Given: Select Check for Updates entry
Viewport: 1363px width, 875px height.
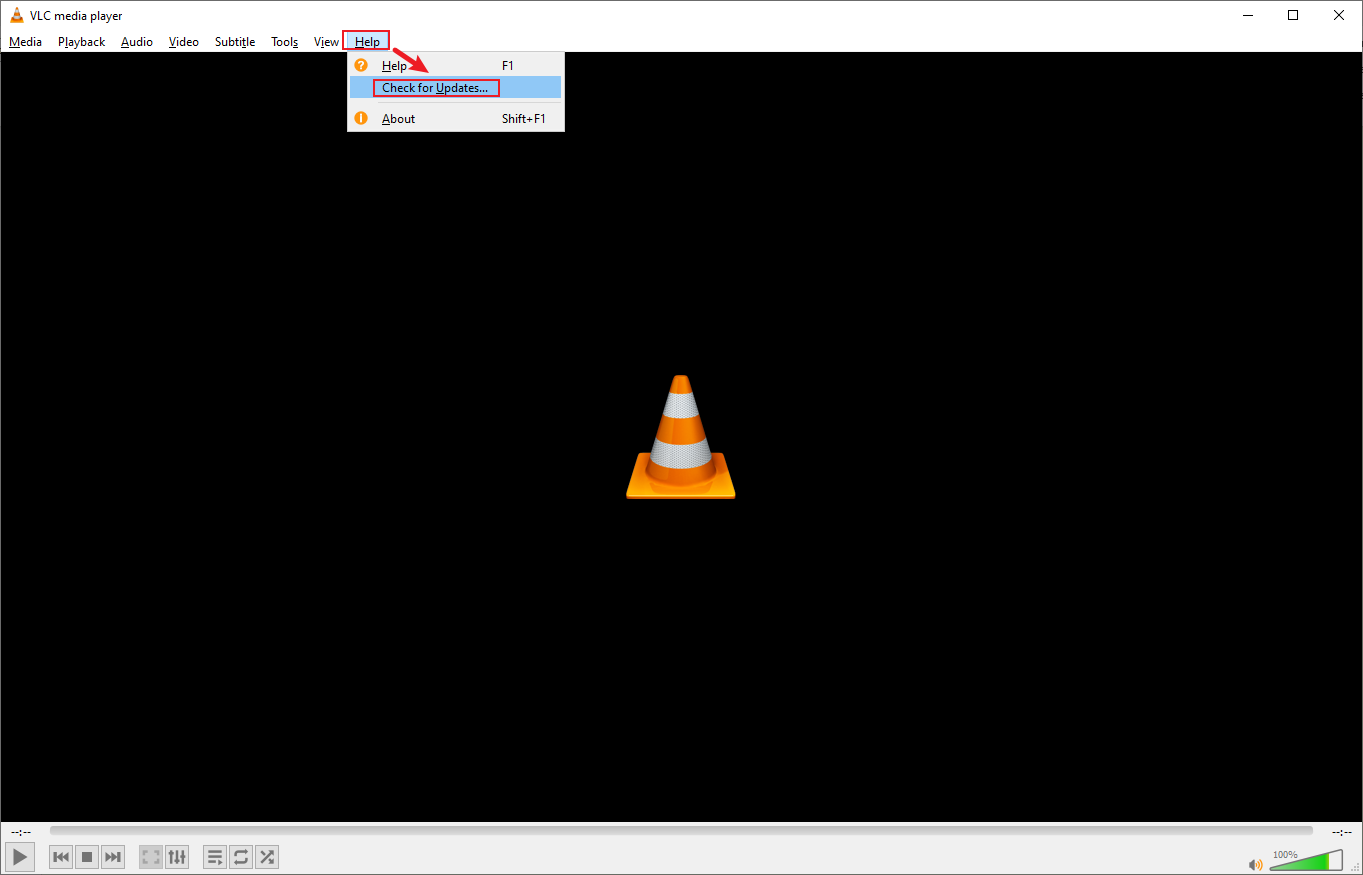Looking at the screenshot, I should coord(435,87).
